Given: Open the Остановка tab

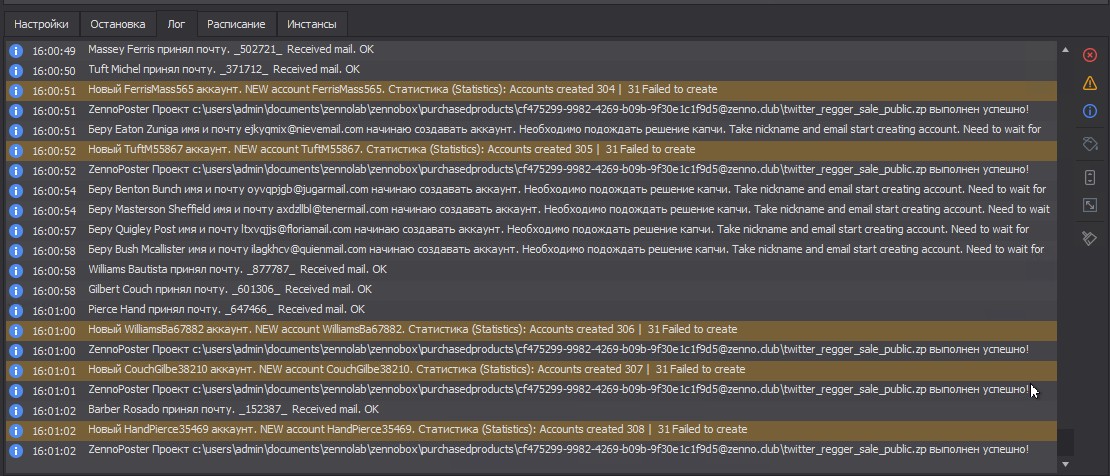Looking at the screenshot, I should pyautogui.click(x=118, y=24).
